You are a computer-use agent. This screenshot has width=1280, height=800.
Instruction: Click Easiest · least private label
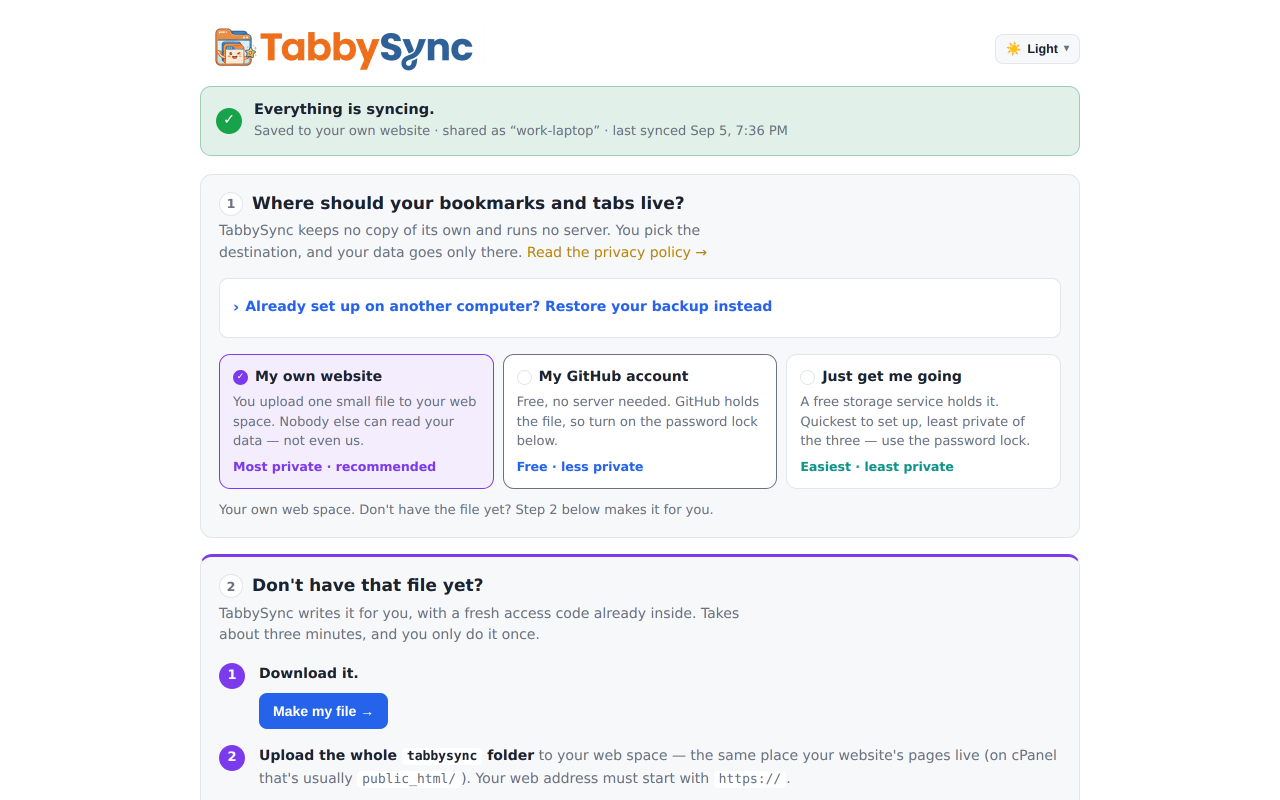[877, 467]
